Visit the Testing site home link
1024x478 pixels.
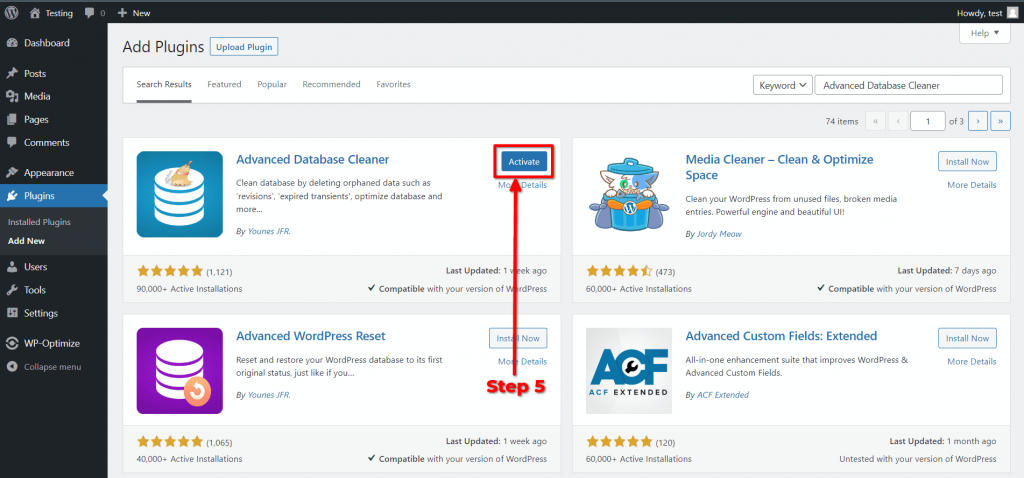tap(52, 13)
